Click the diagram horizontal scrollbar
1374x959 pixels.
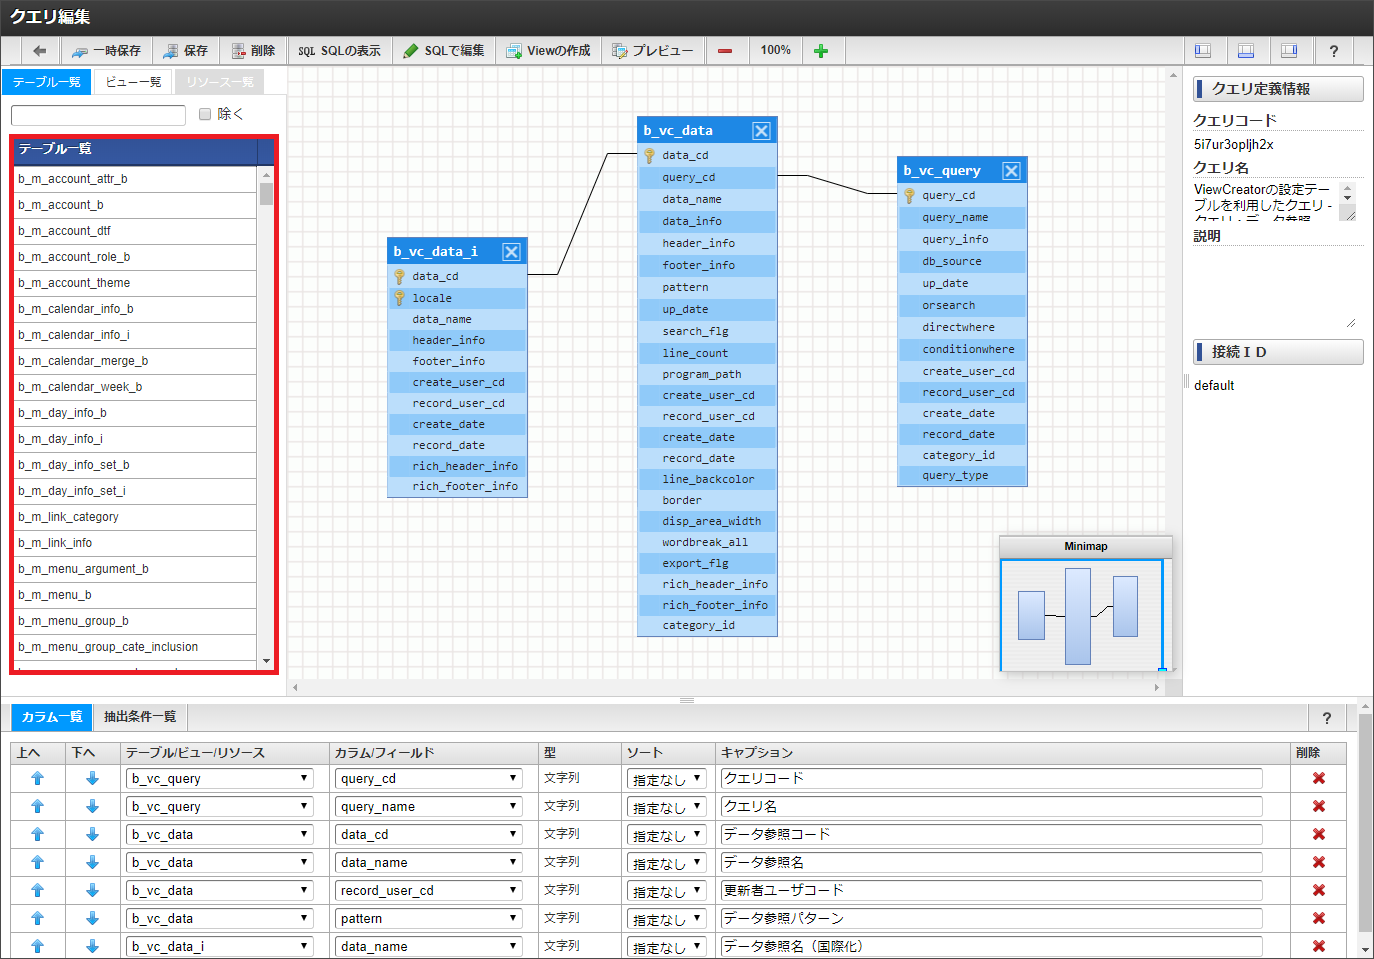(x=727, y=687)
